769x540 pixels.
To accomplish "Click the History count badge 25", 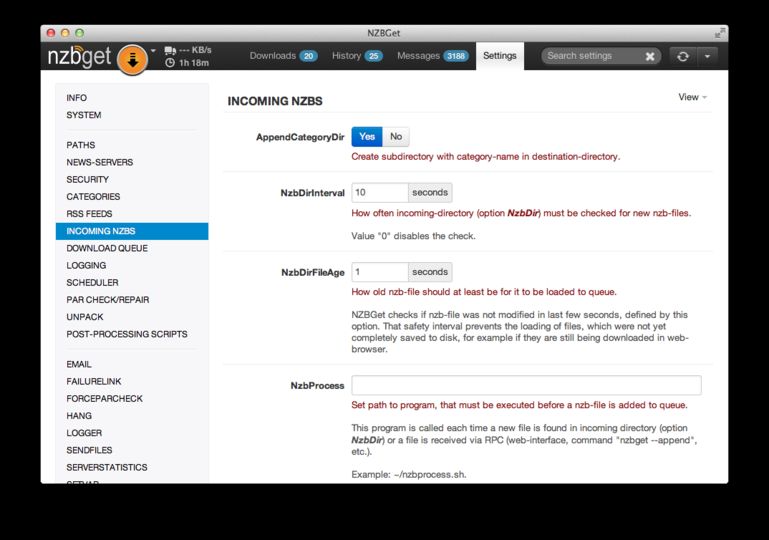I will point(373,56).
